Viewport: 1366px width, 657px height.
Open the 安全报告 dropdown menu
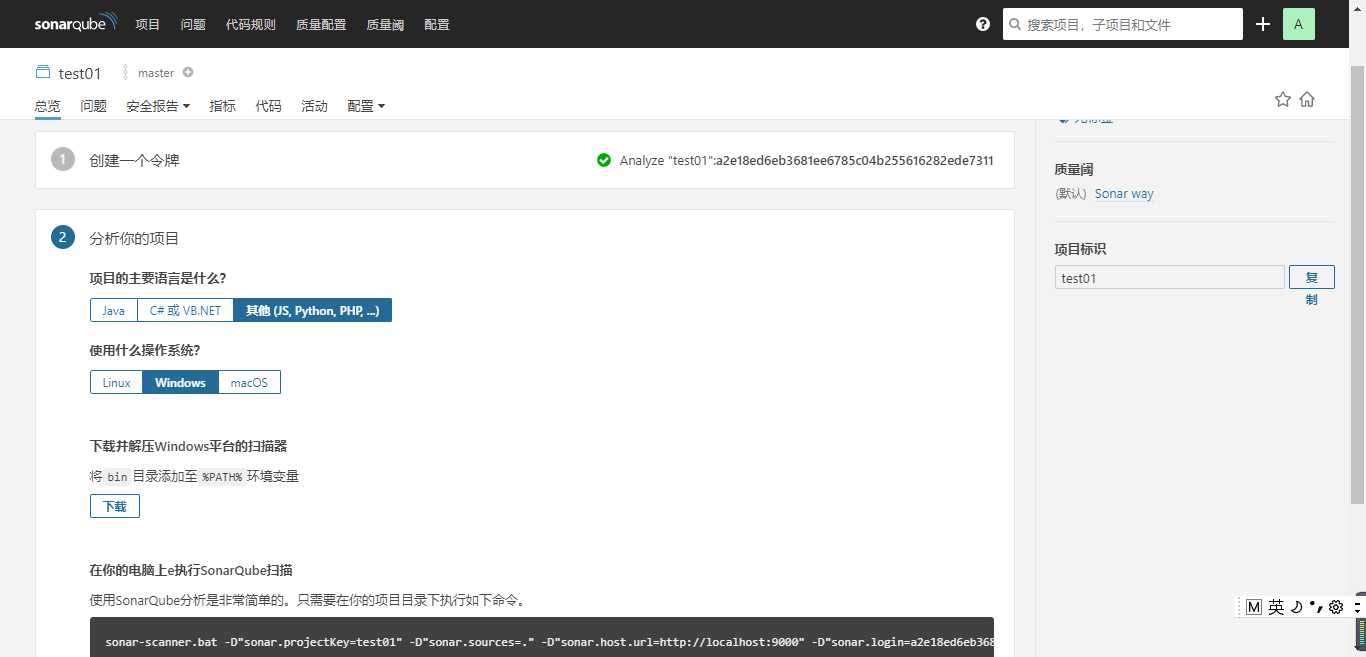coord(158,106)
